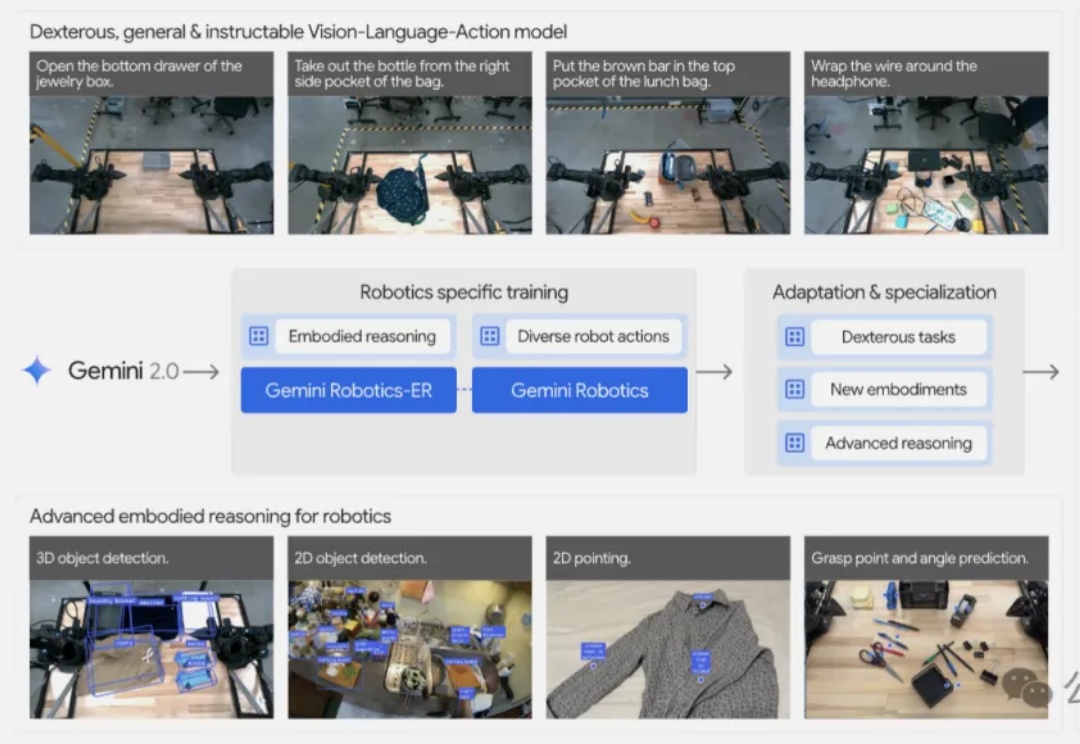View the 2D object detection kitchen image
Image resolution: width=1080 pixels, height=744 pixels.
(410, 649)
